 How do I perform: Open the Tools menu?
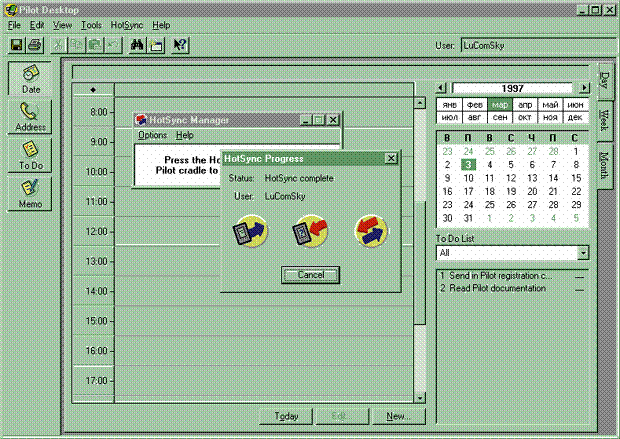(x=91, y=25)
